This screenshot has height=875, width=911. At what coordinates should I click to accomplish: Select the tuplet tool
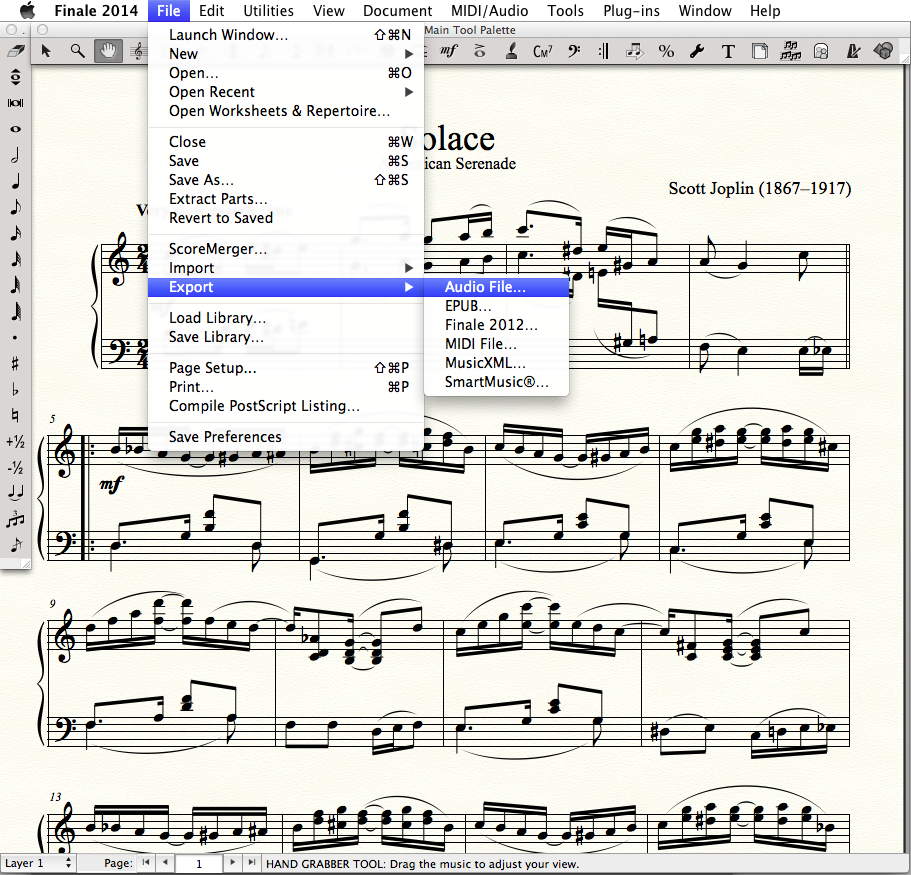pyautogui.click(x=16, y=519)
